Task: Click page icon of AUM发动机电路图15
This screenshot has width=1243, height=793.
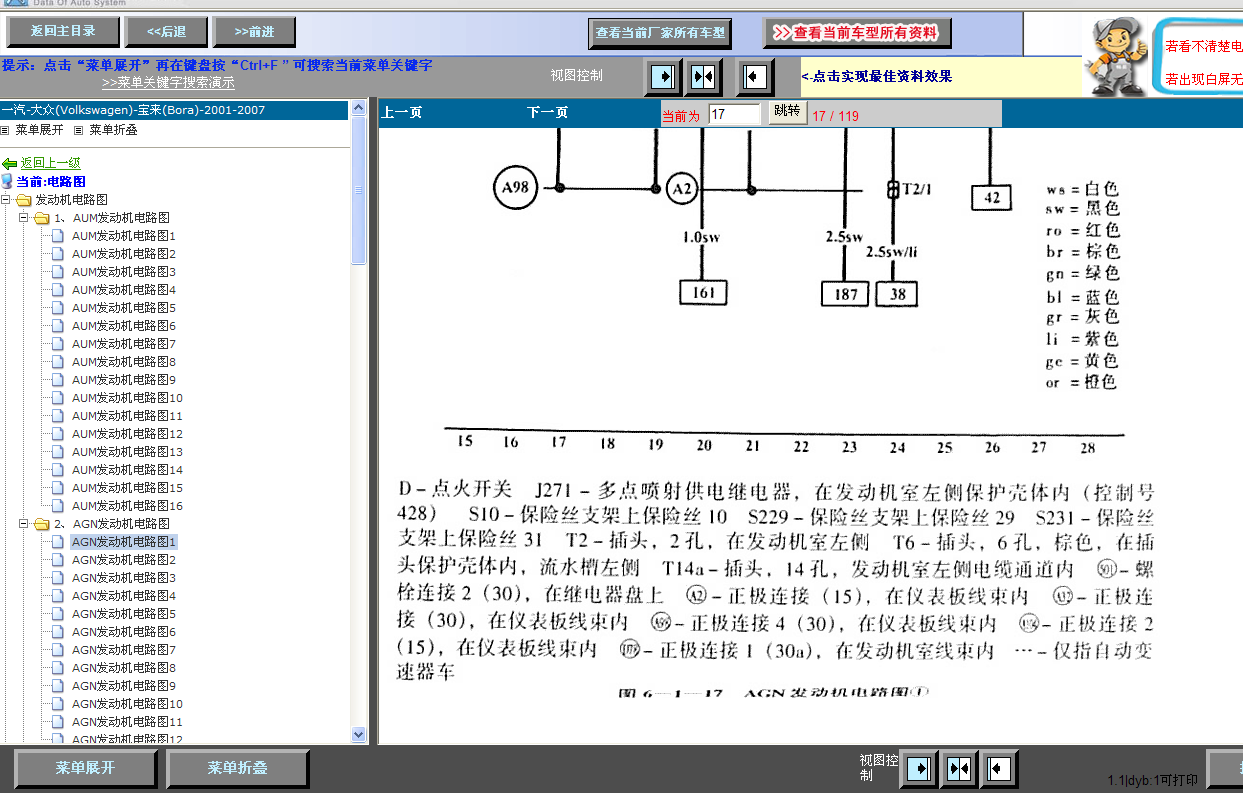Action: point(58,488)
